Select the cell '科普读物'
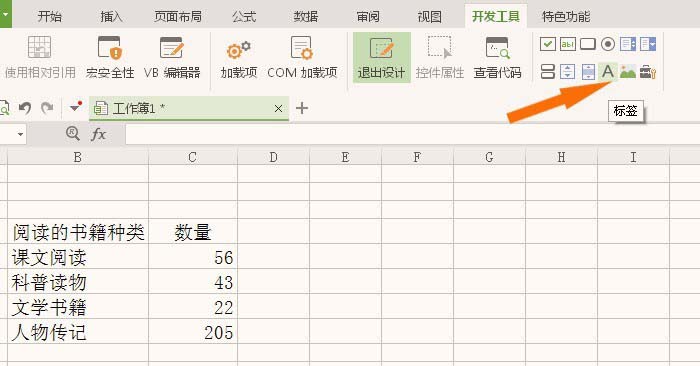Viewport: 700px width, 366px height. [x=78, y=282]
